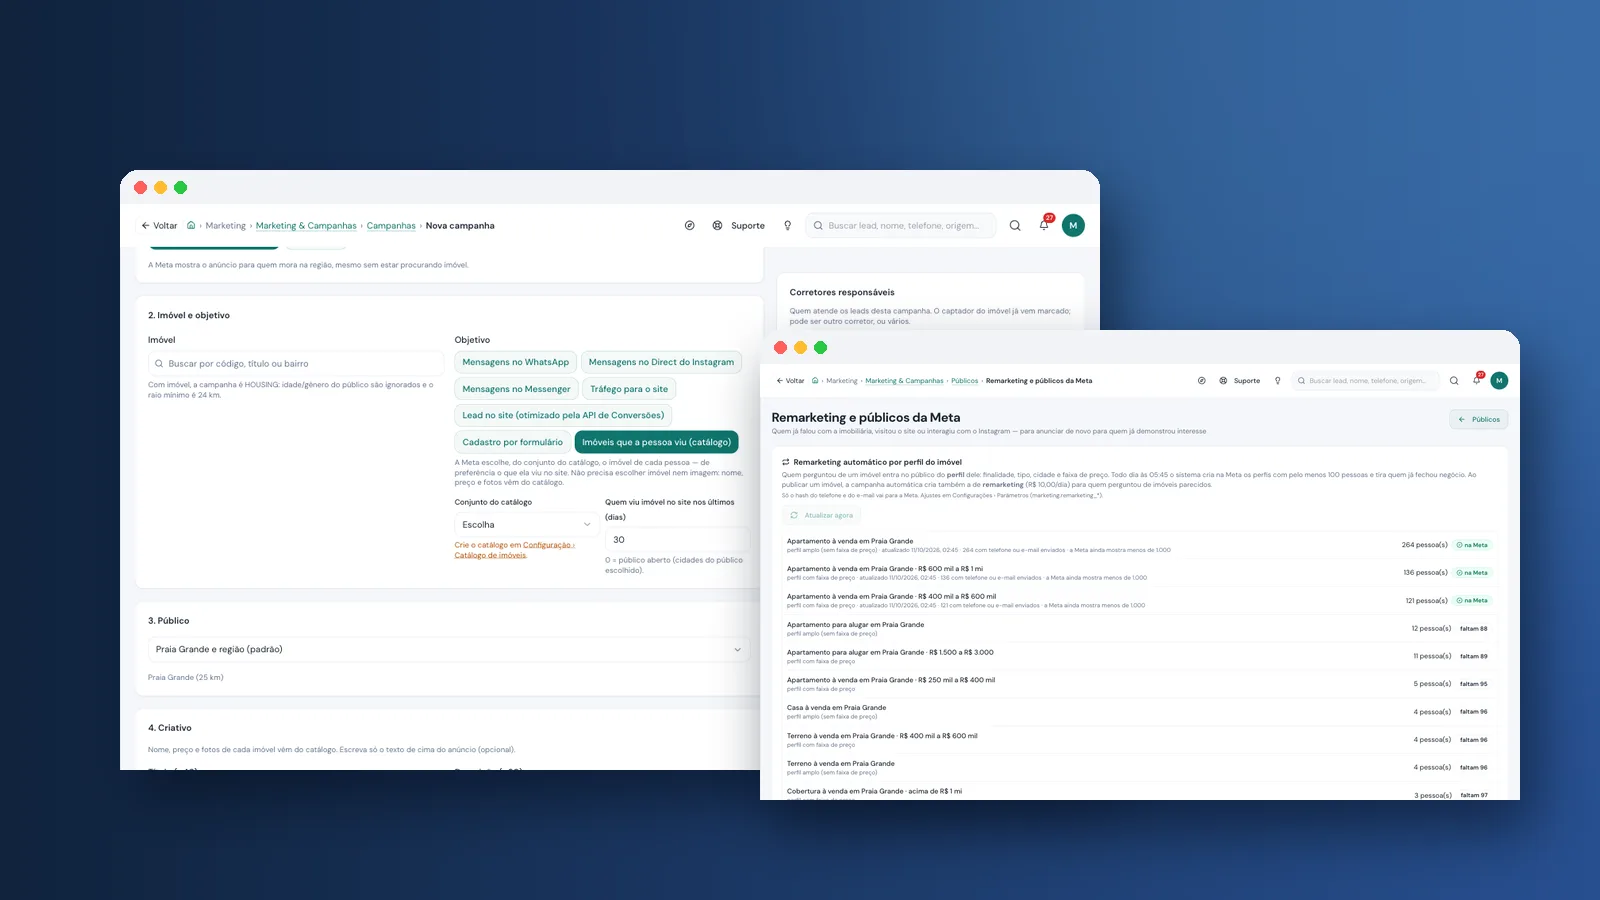
Task: Open Públicos breadcrumb link in Remarketing window
Action: 964,380
